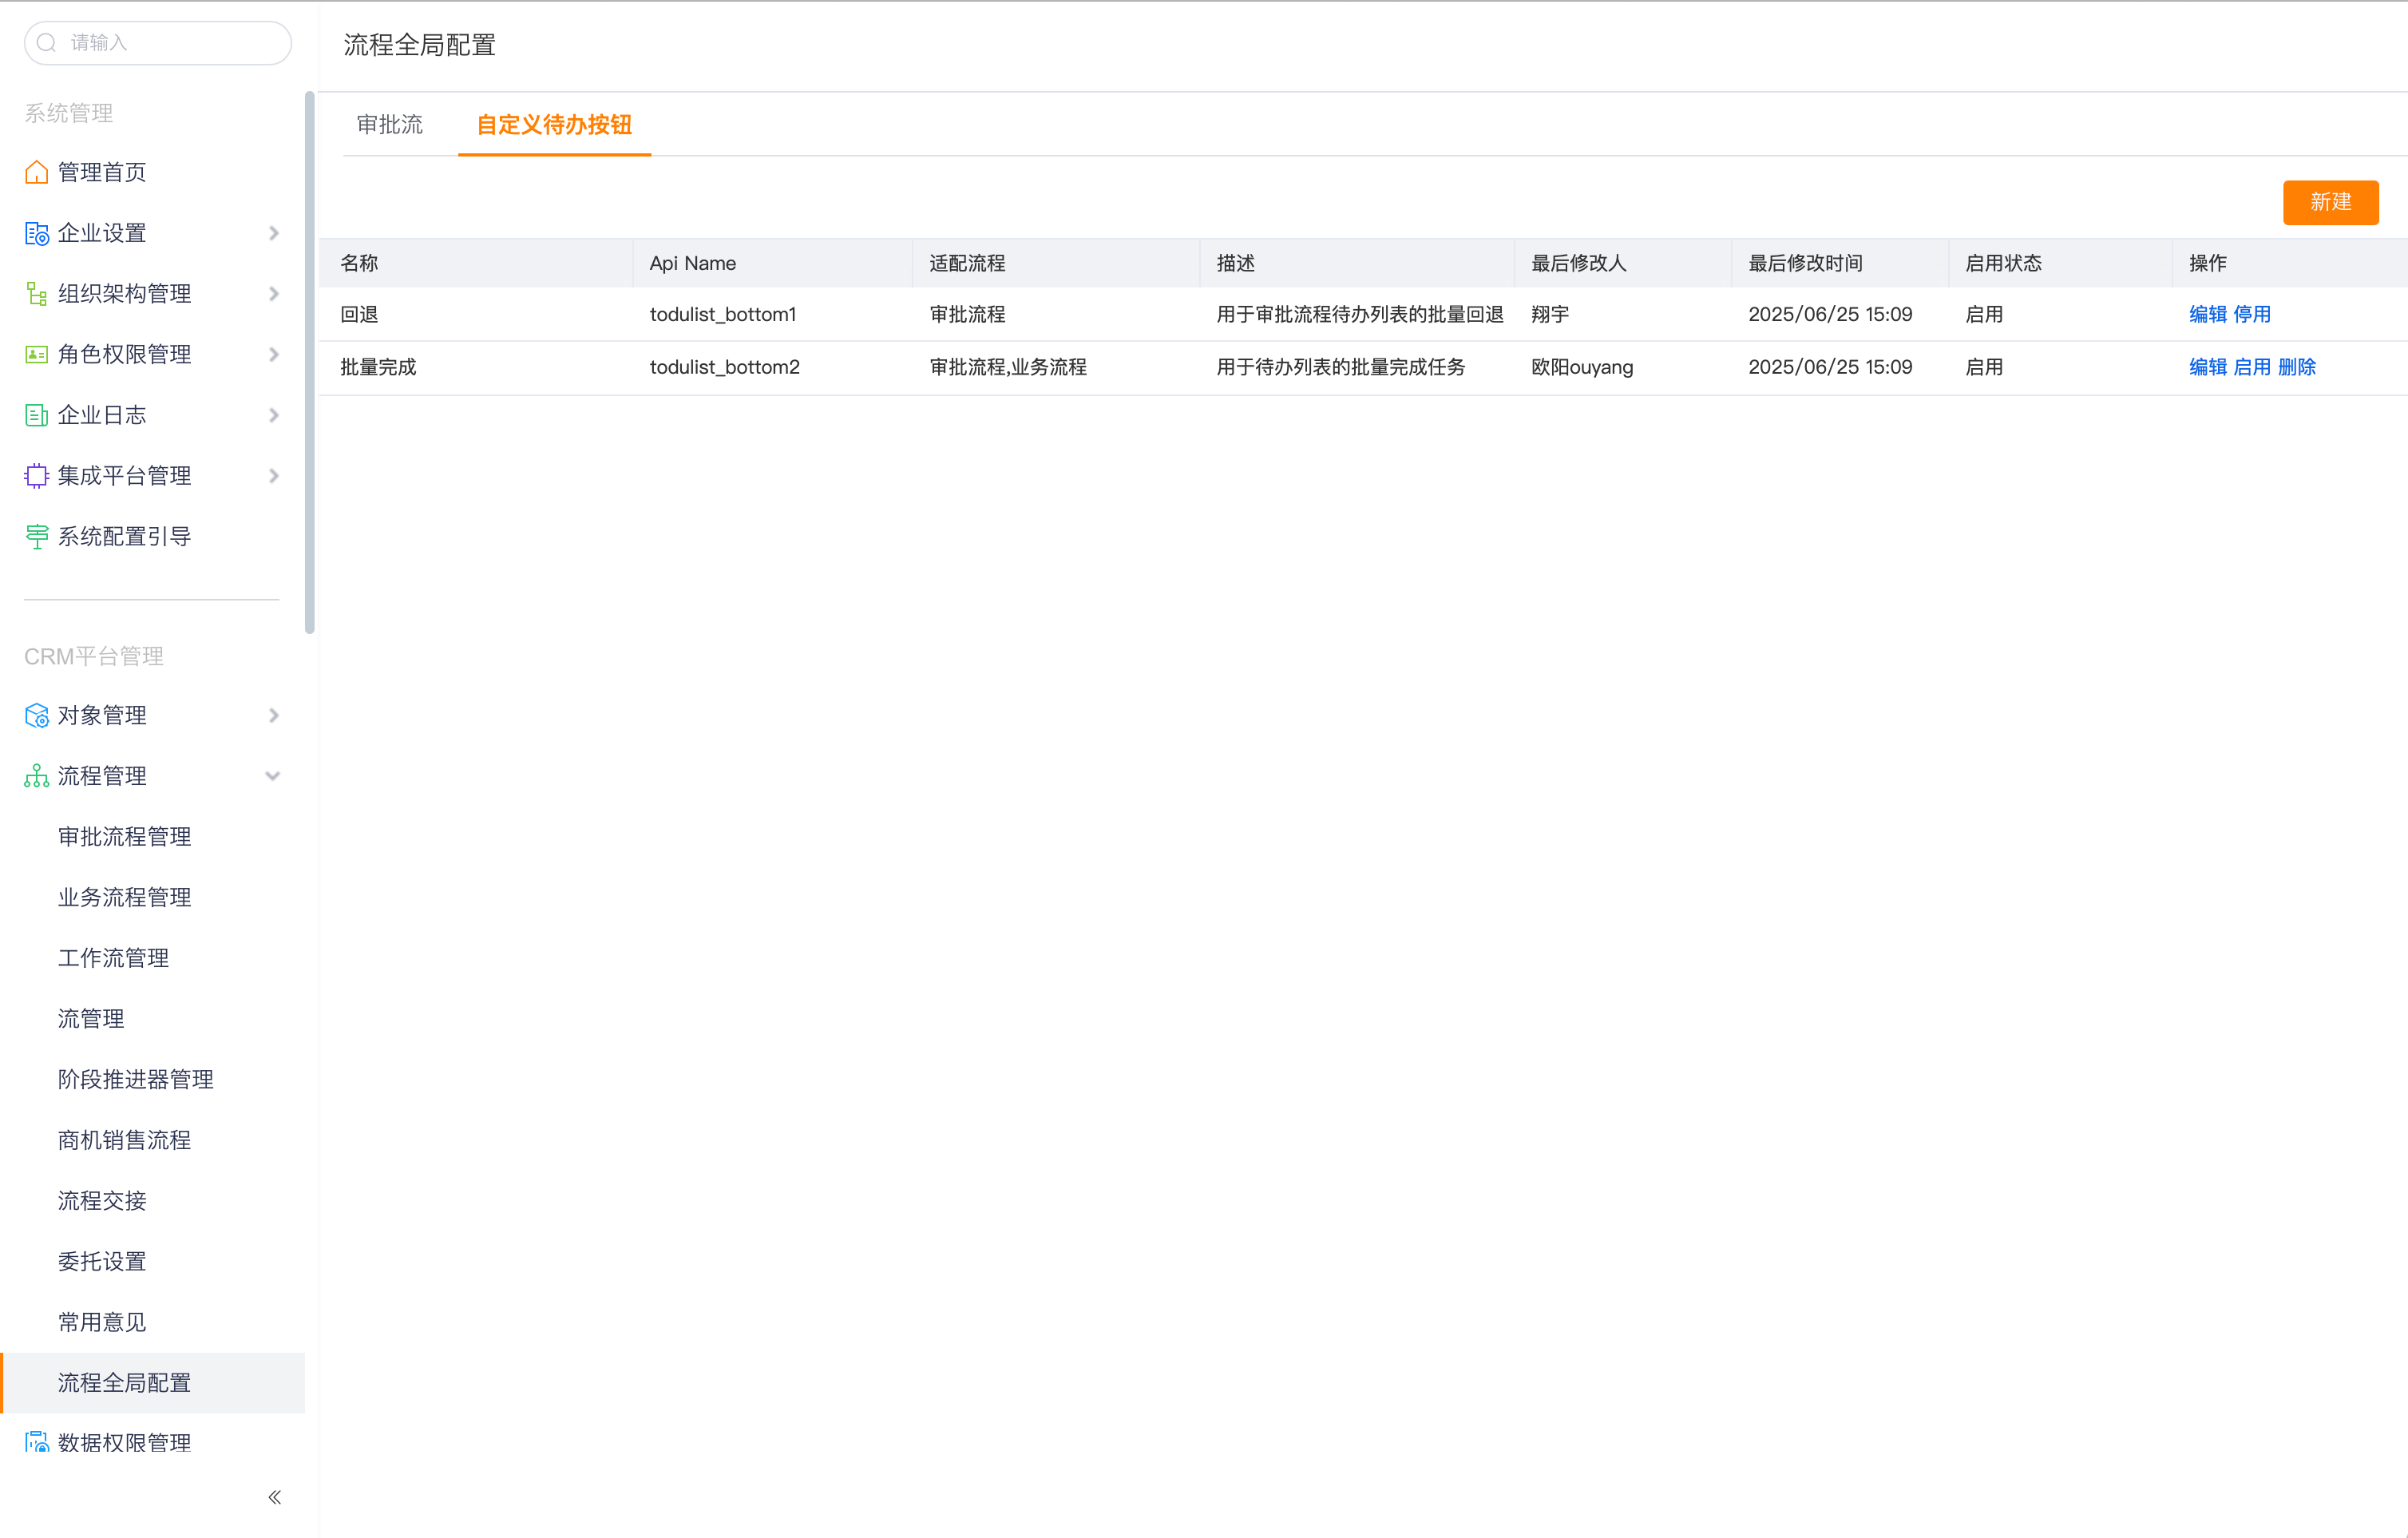The width and height of the screenshot is (2408, 1538).
Task: Collapse the sidebar with the double-chevron icon
Action: 274,1498
